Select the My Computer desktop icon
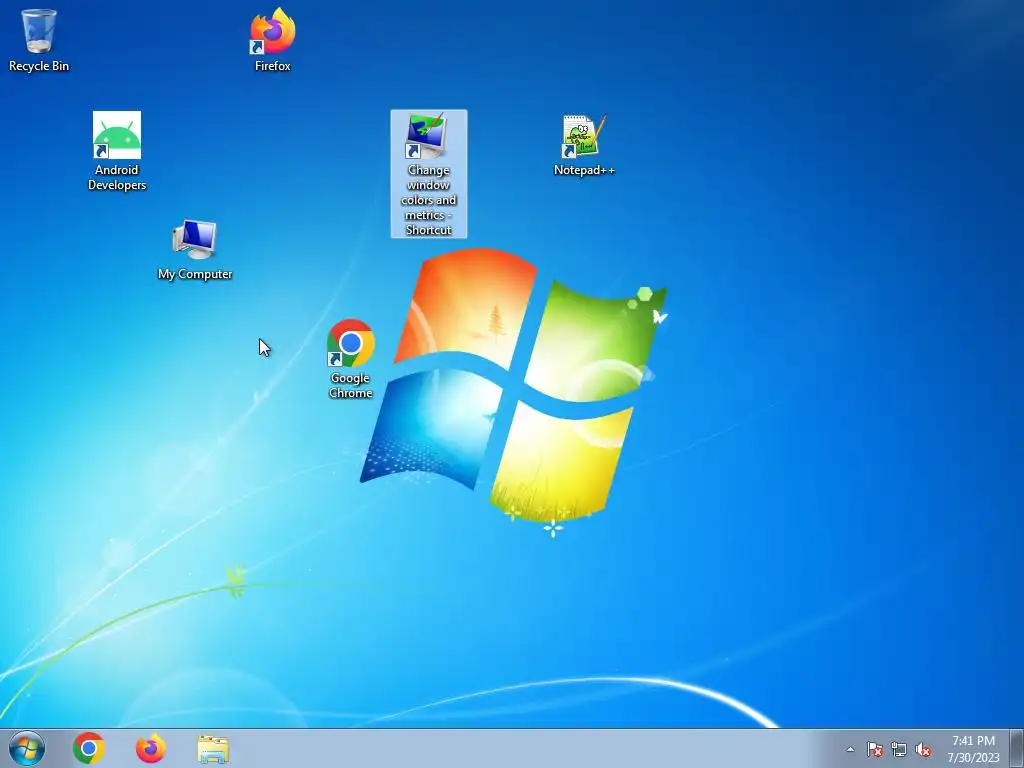1024x768 pixels. [195, 250]
